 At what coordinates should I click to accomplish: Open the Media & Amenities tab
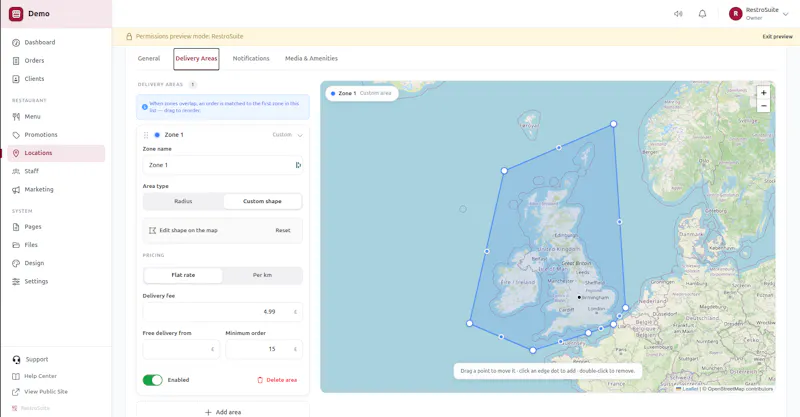coord(311,59)
